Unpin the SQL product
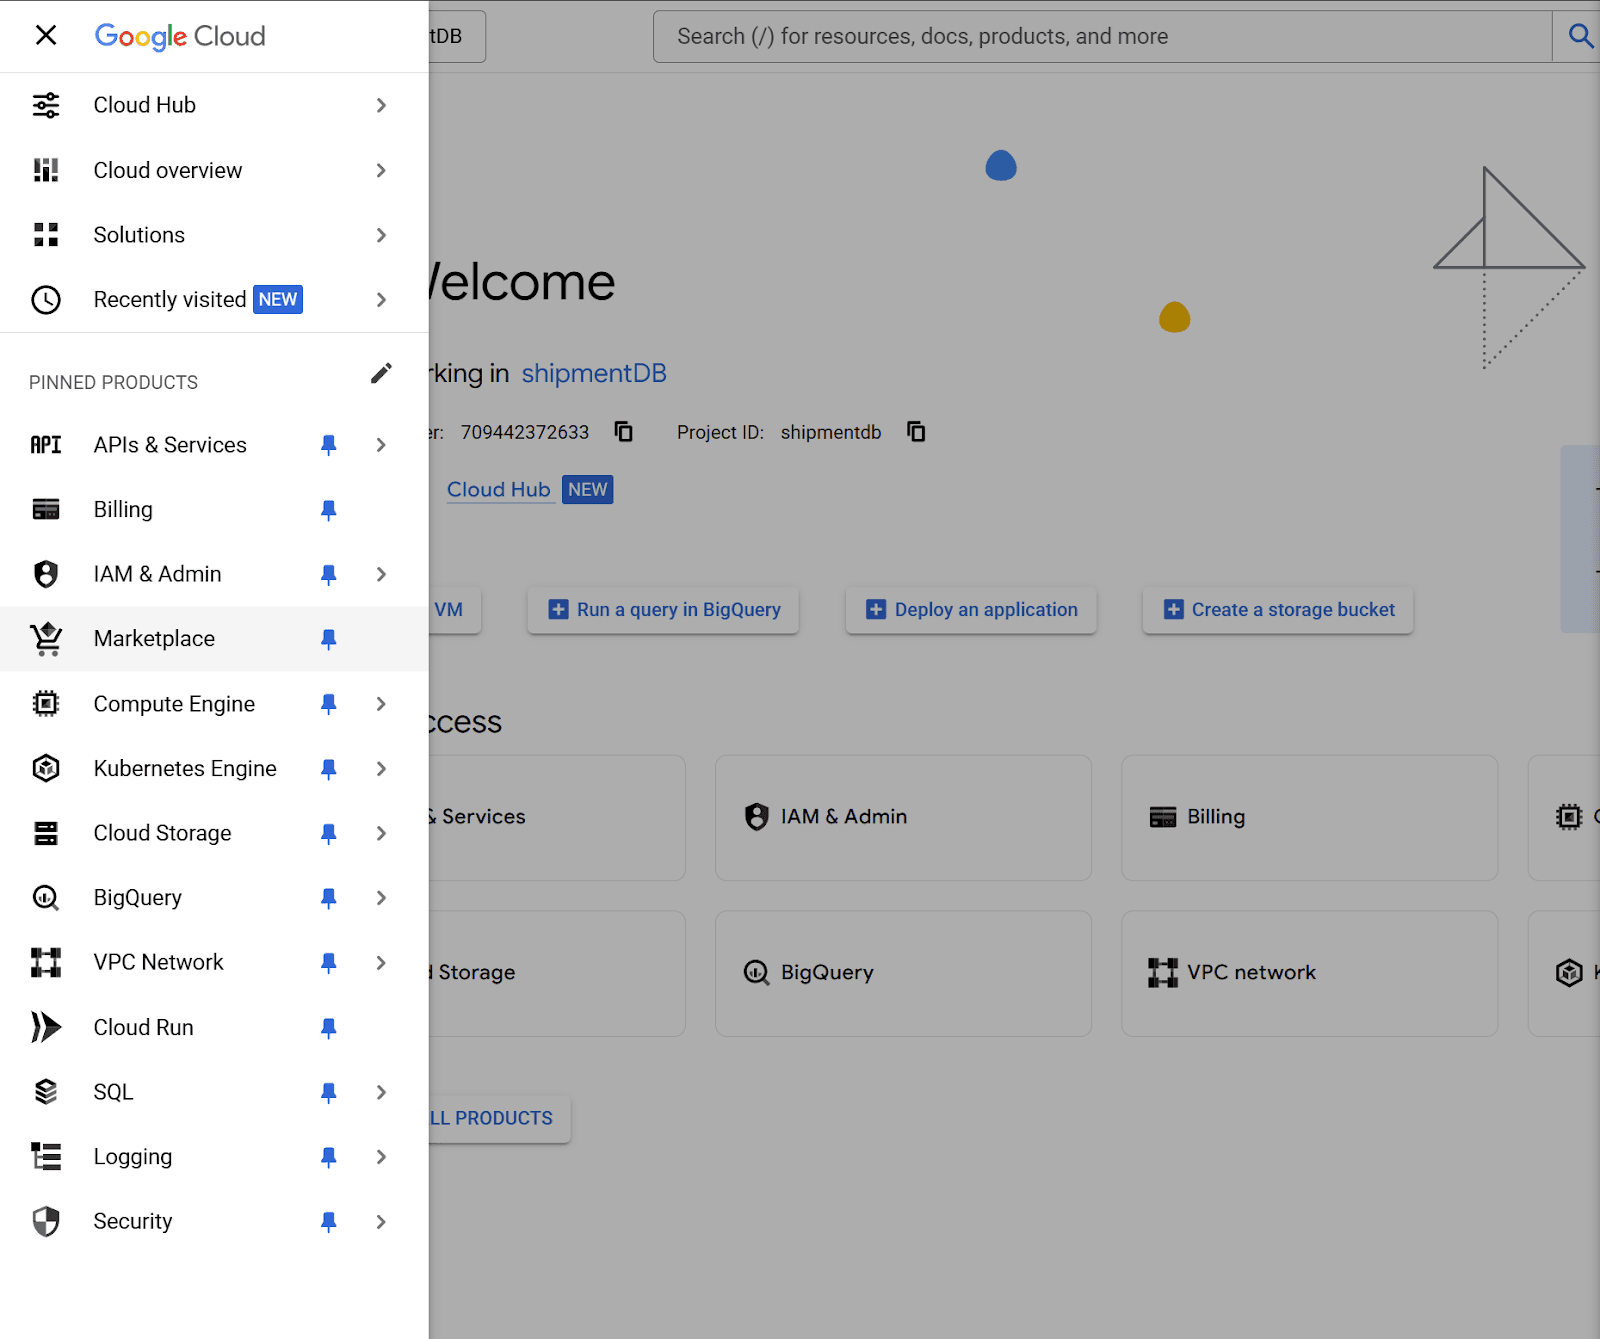1600x1339 pixels. click(x=328, y=1092)
